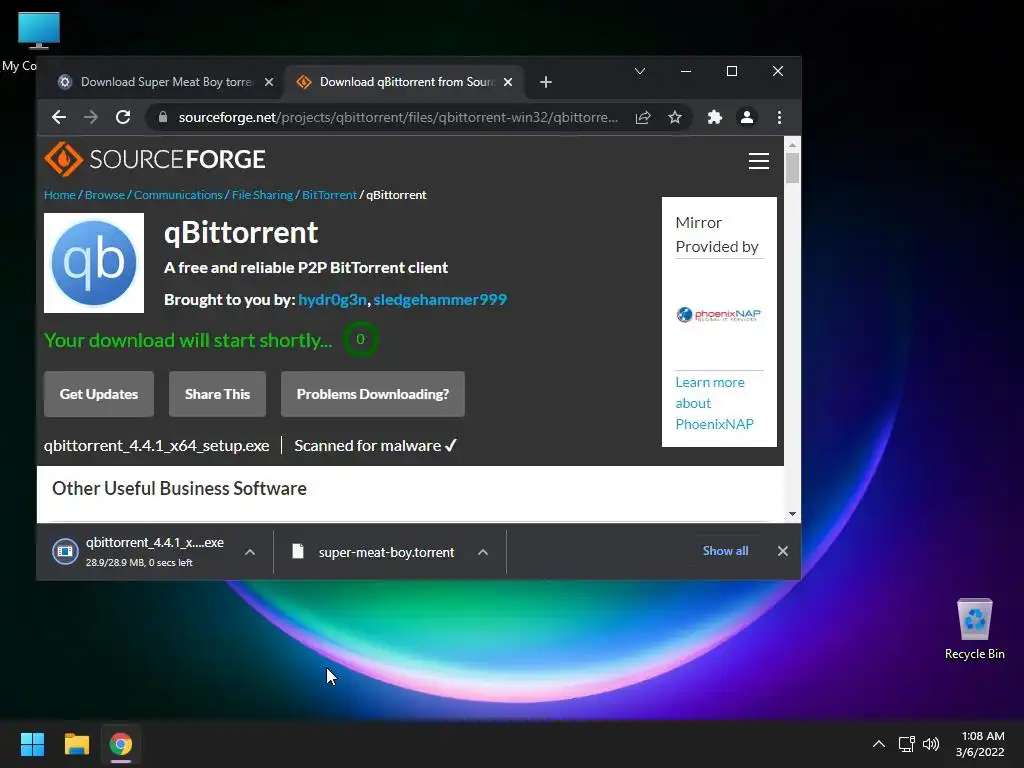Viewport: 1024px width, 768px height.
Task: Go to Communications breadcrumb
Action: coord(178,195)
